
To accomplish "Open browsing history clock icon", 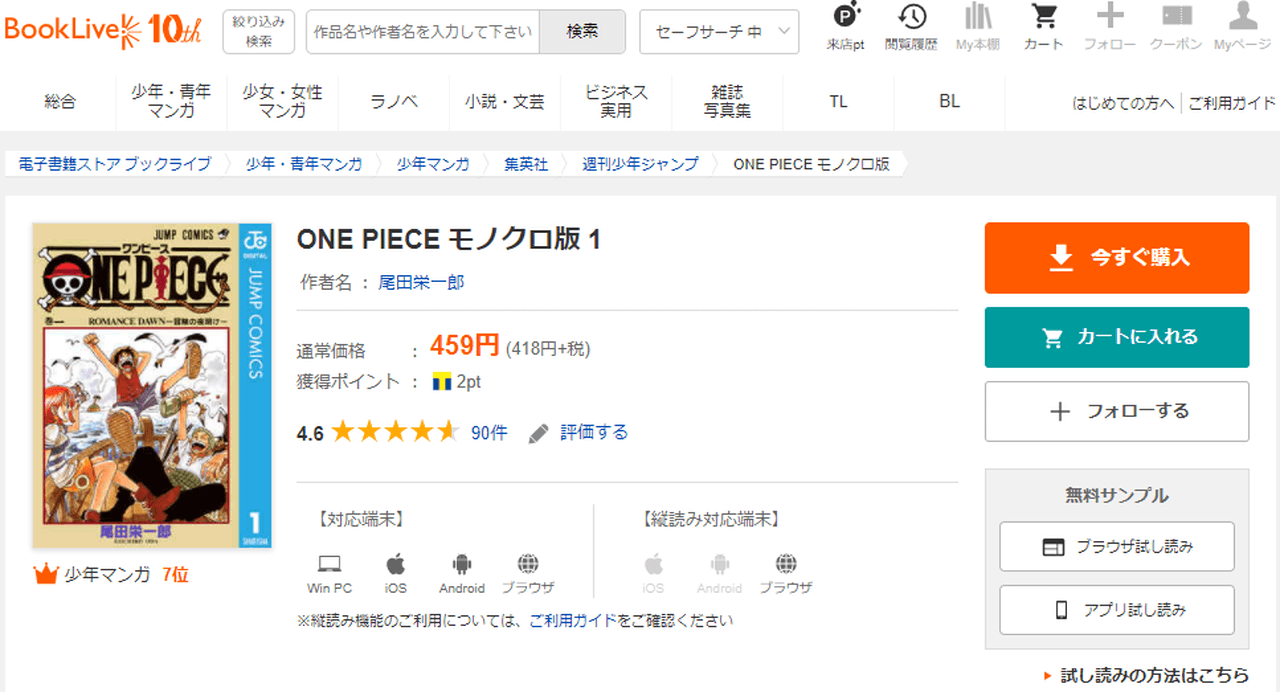I will (x=911, y=17).
